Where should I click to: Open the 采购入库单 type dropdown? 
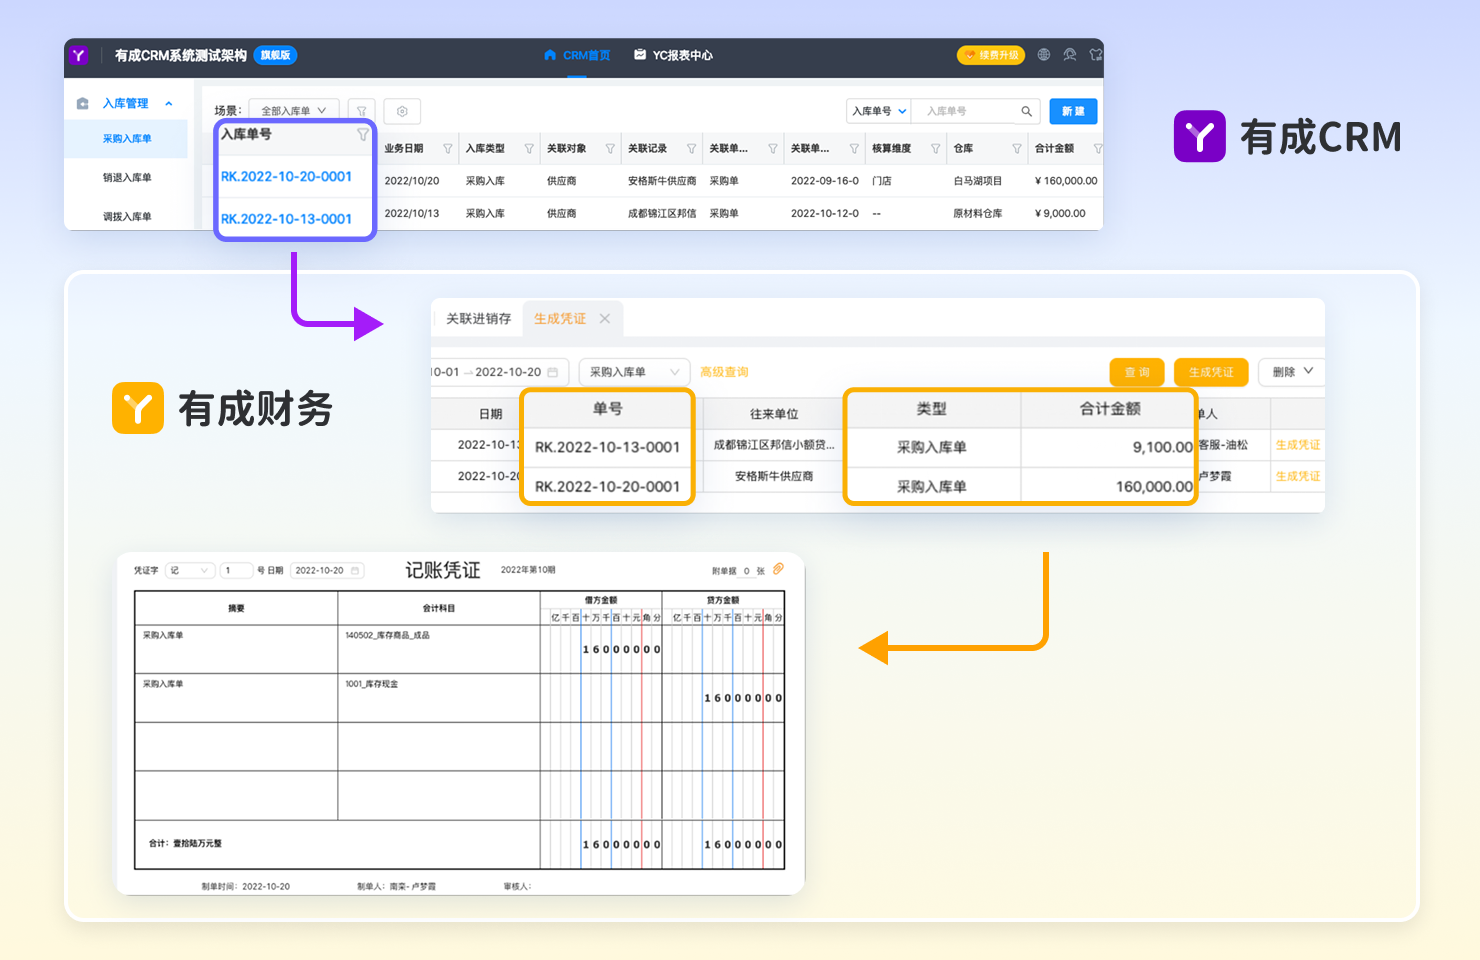tap(634, 372)
